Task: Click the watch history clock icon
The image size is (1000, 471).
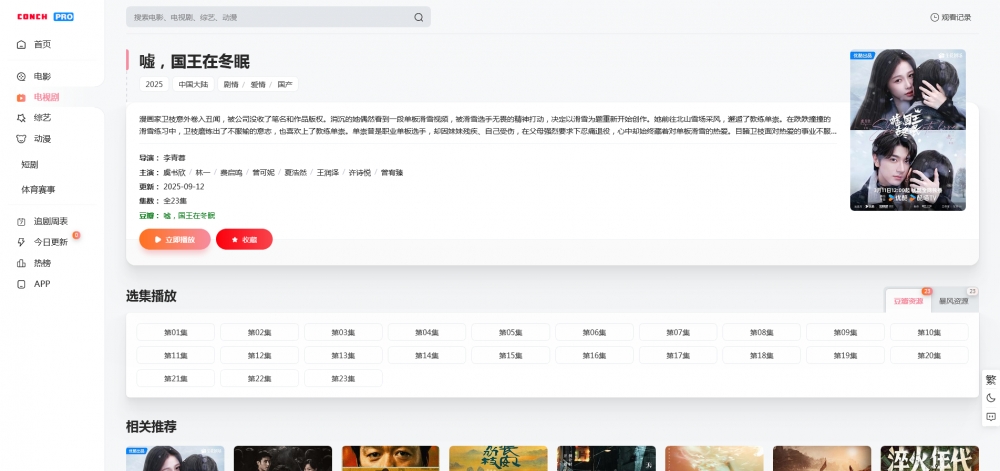Action: pyautogui.click(x=934, y=17)
